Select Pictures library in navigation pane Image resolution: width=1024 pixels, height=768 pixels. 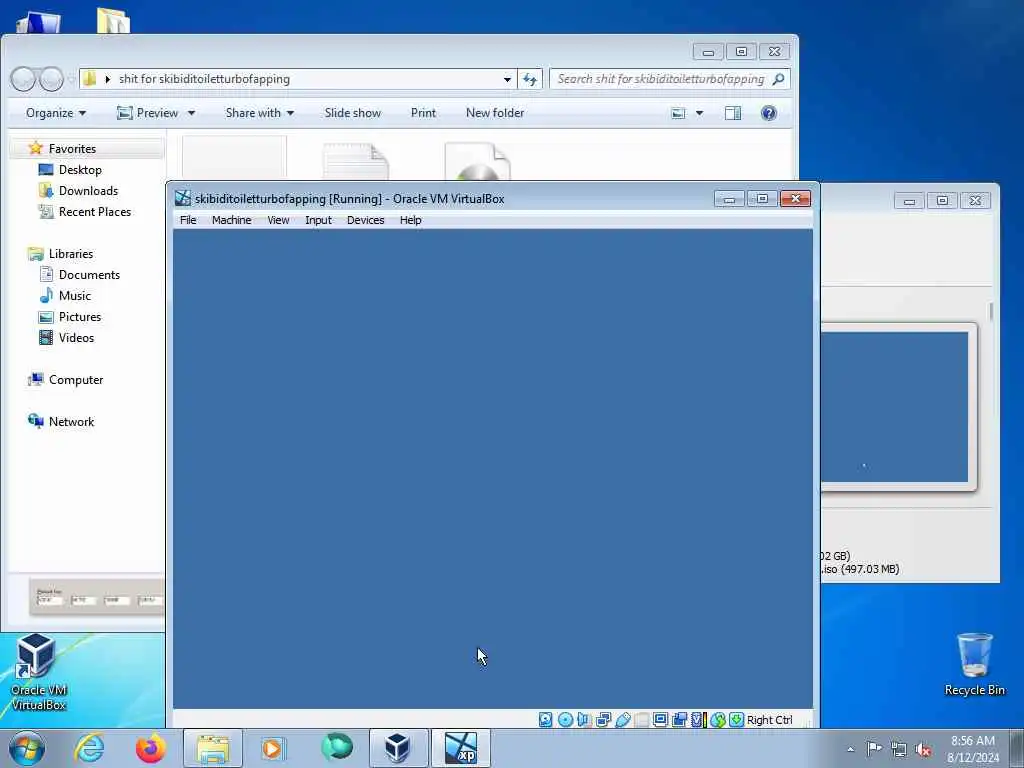click(x=80, y=317)
